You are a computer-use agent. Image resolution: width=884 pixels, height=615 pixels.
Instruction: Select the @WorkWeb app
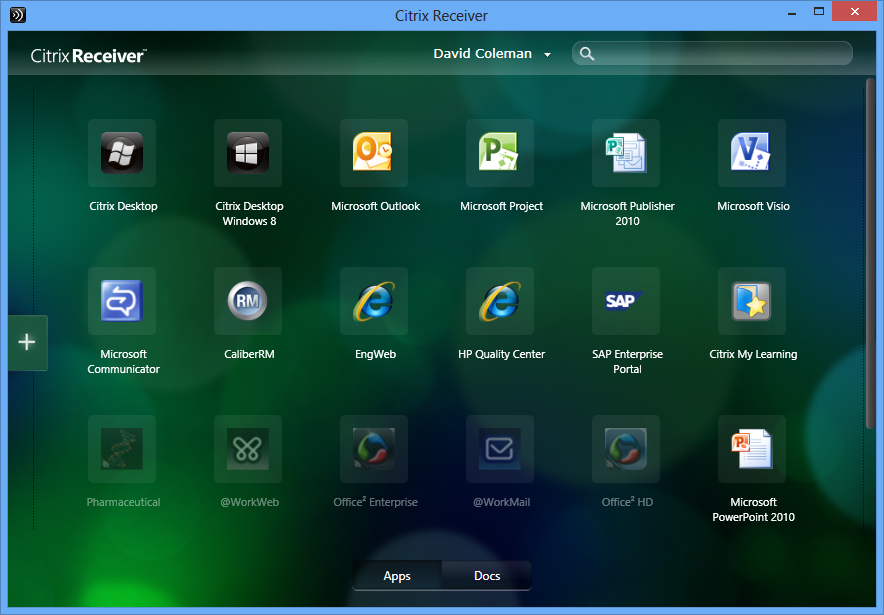(x=248, y=449)
